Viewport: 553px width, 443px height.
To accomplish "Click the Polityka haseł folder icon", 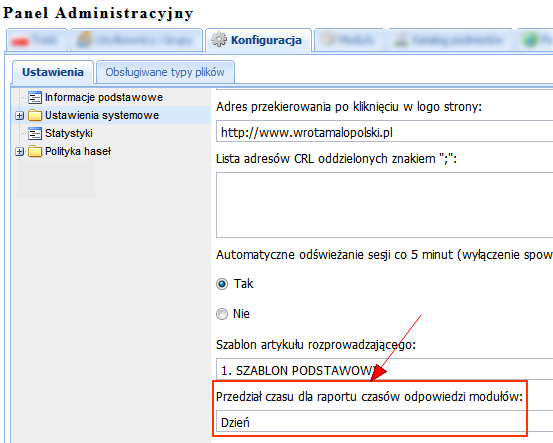I will tap(35, 152).
